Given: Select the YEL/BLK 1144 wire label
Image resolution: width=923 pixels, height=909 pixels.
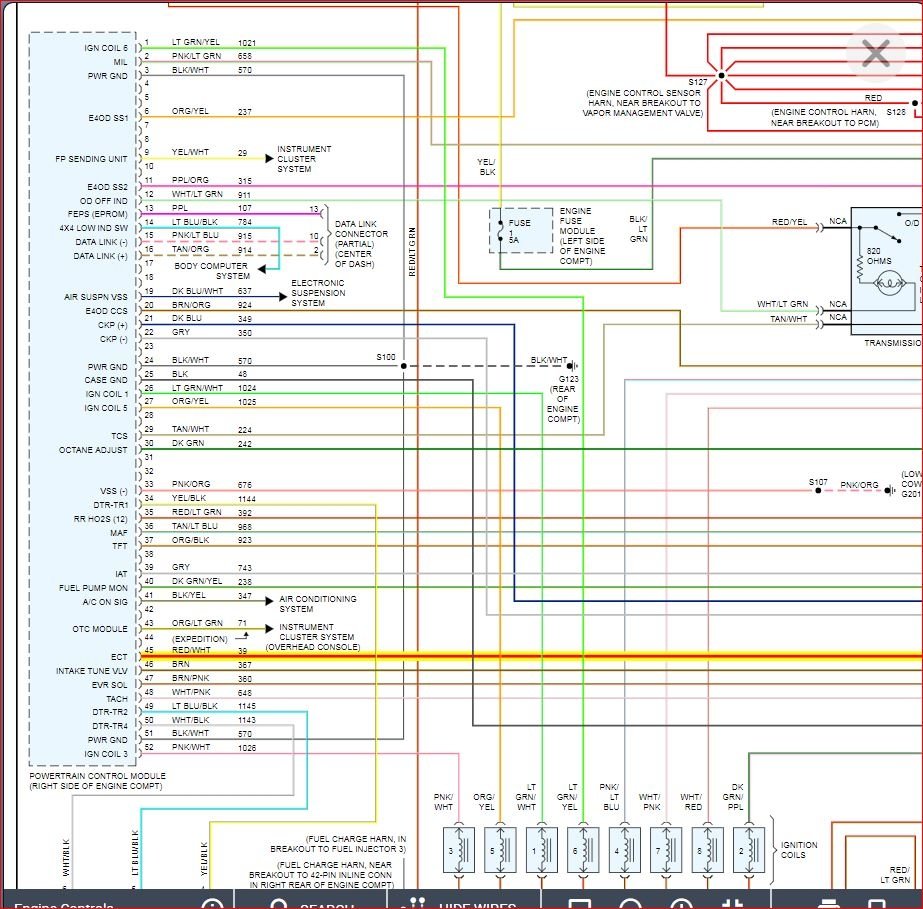Looking at the screenshot, I should coord(214,499).
